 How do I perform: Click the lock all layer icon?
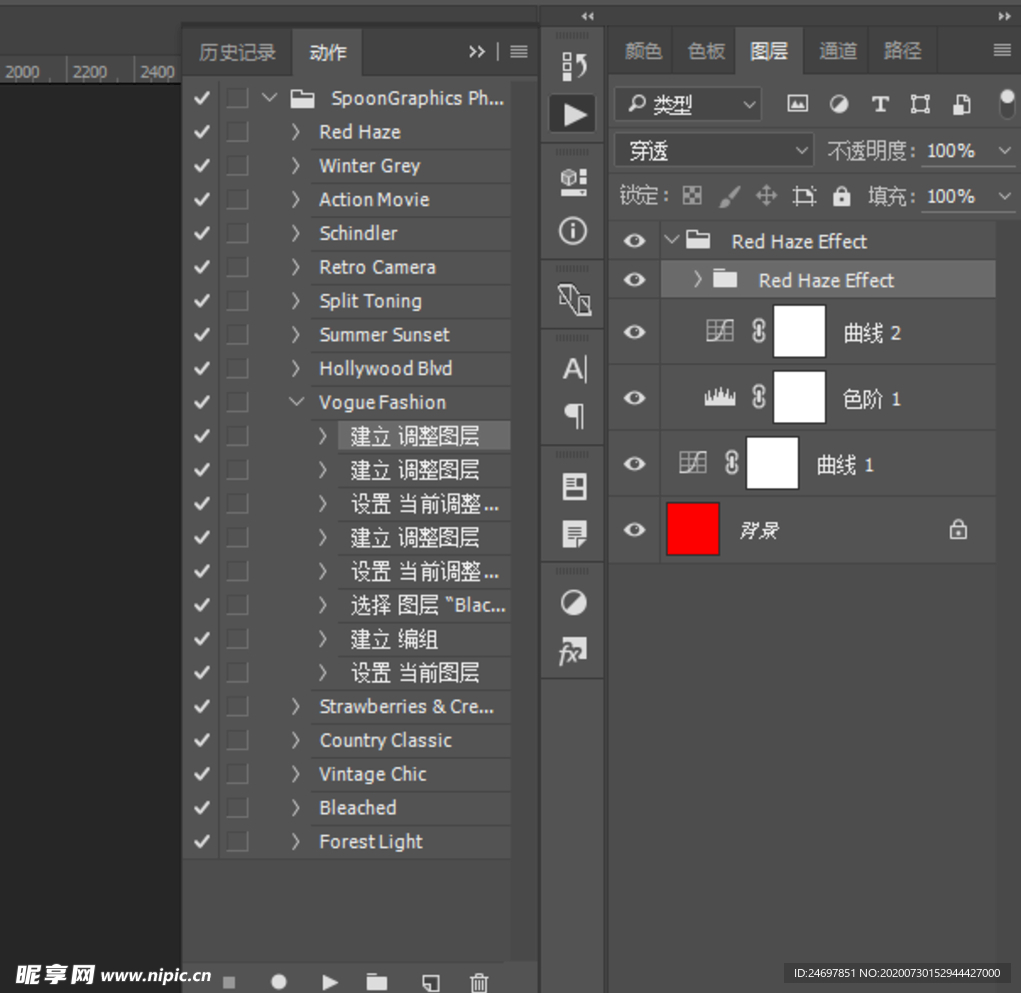click(x=842, y=196)
